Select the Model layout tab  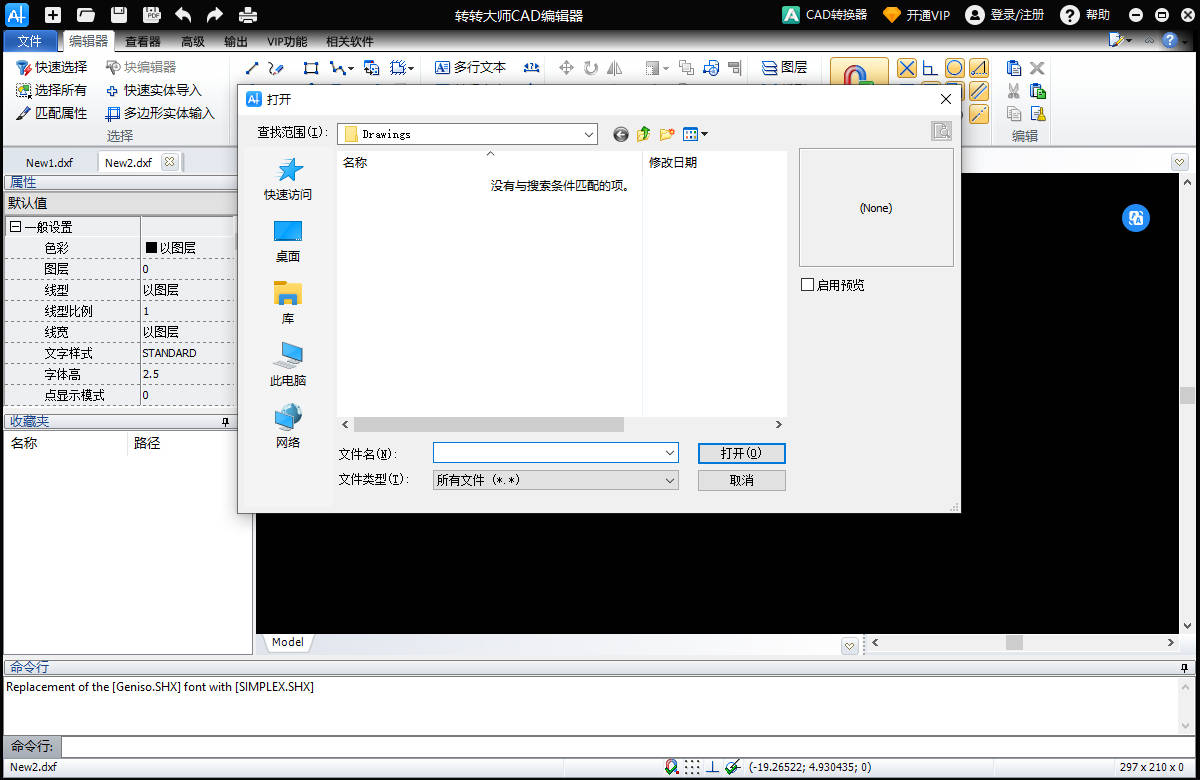(287, 642)
